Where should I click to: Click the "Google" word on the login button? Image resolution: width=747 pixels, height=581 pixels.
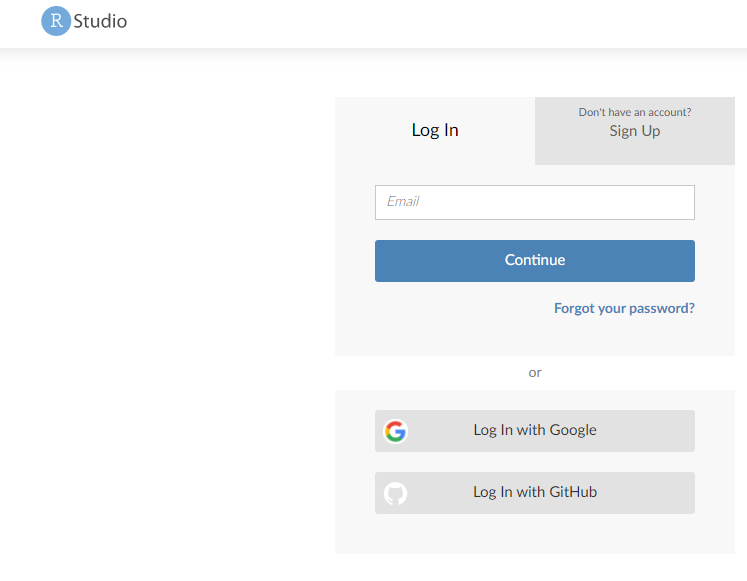[572, 430]
